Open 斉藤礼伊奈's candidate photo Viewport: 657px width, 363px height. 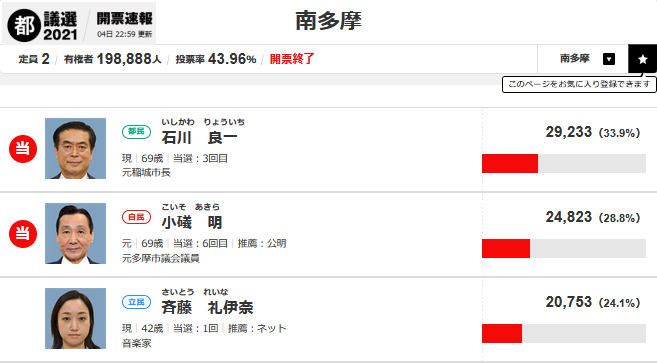tap(75, 319)
